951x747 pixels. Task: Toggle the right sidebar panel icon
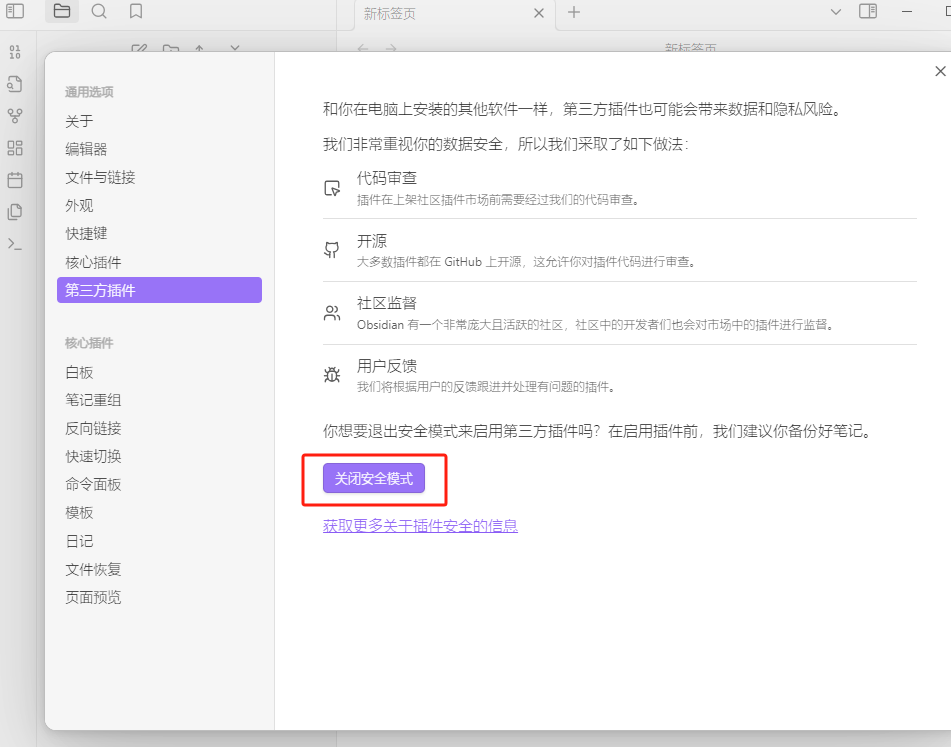(x=868, y=12)
